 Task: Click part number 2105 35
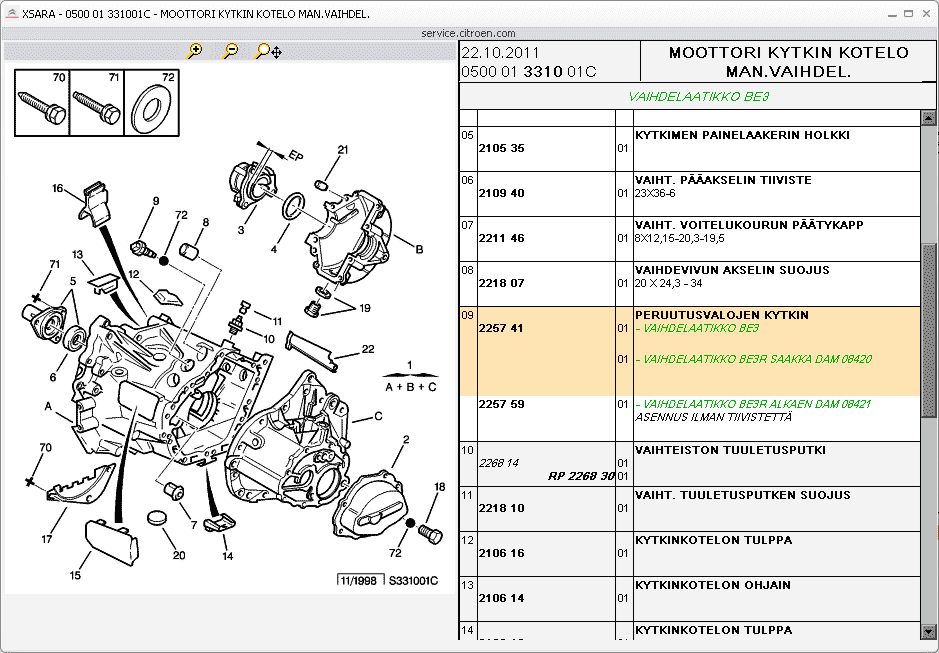502,148
